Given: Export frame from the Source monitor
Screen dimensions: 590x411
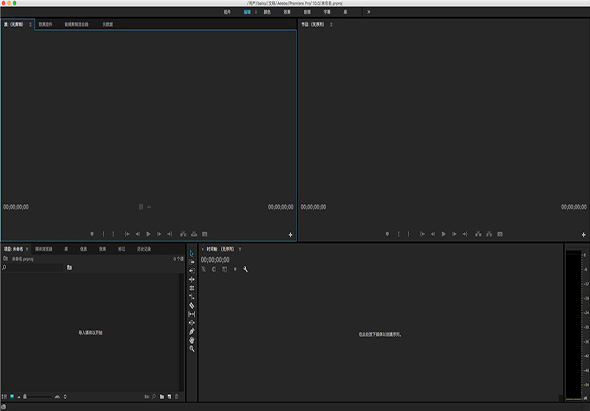Looking at the screenshot, I should 204,234.
